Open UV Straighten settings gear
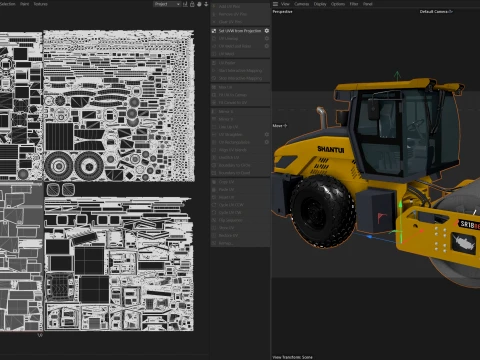Image resolution: width=480 pixels, height=360 pixels. (x=267, y=134)
